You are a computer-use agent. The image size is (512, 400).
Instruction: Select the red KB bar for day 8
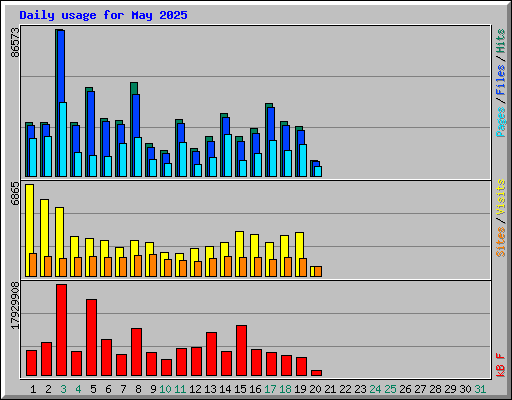[x=136, y=352]
